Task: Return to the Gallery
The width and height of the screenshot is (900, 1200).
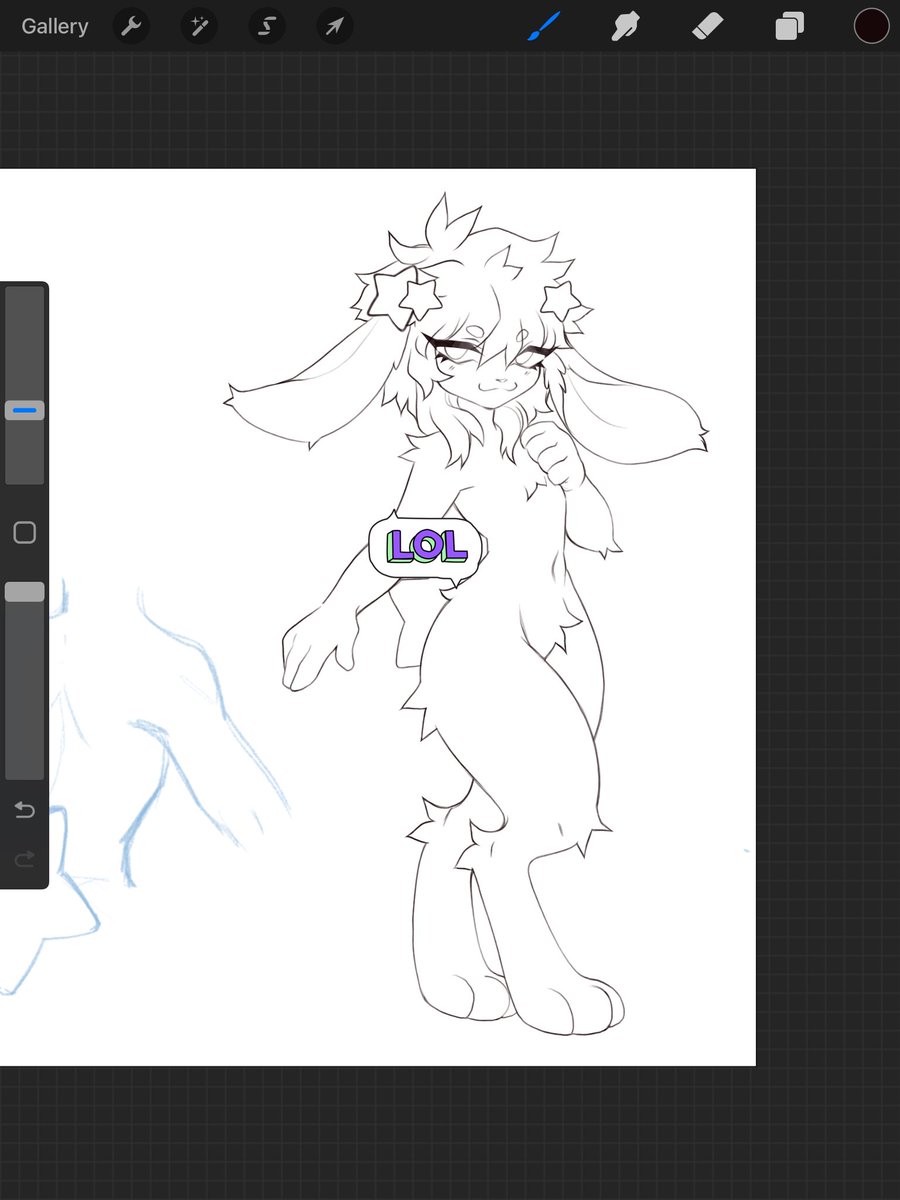Action: pos(55,27)
